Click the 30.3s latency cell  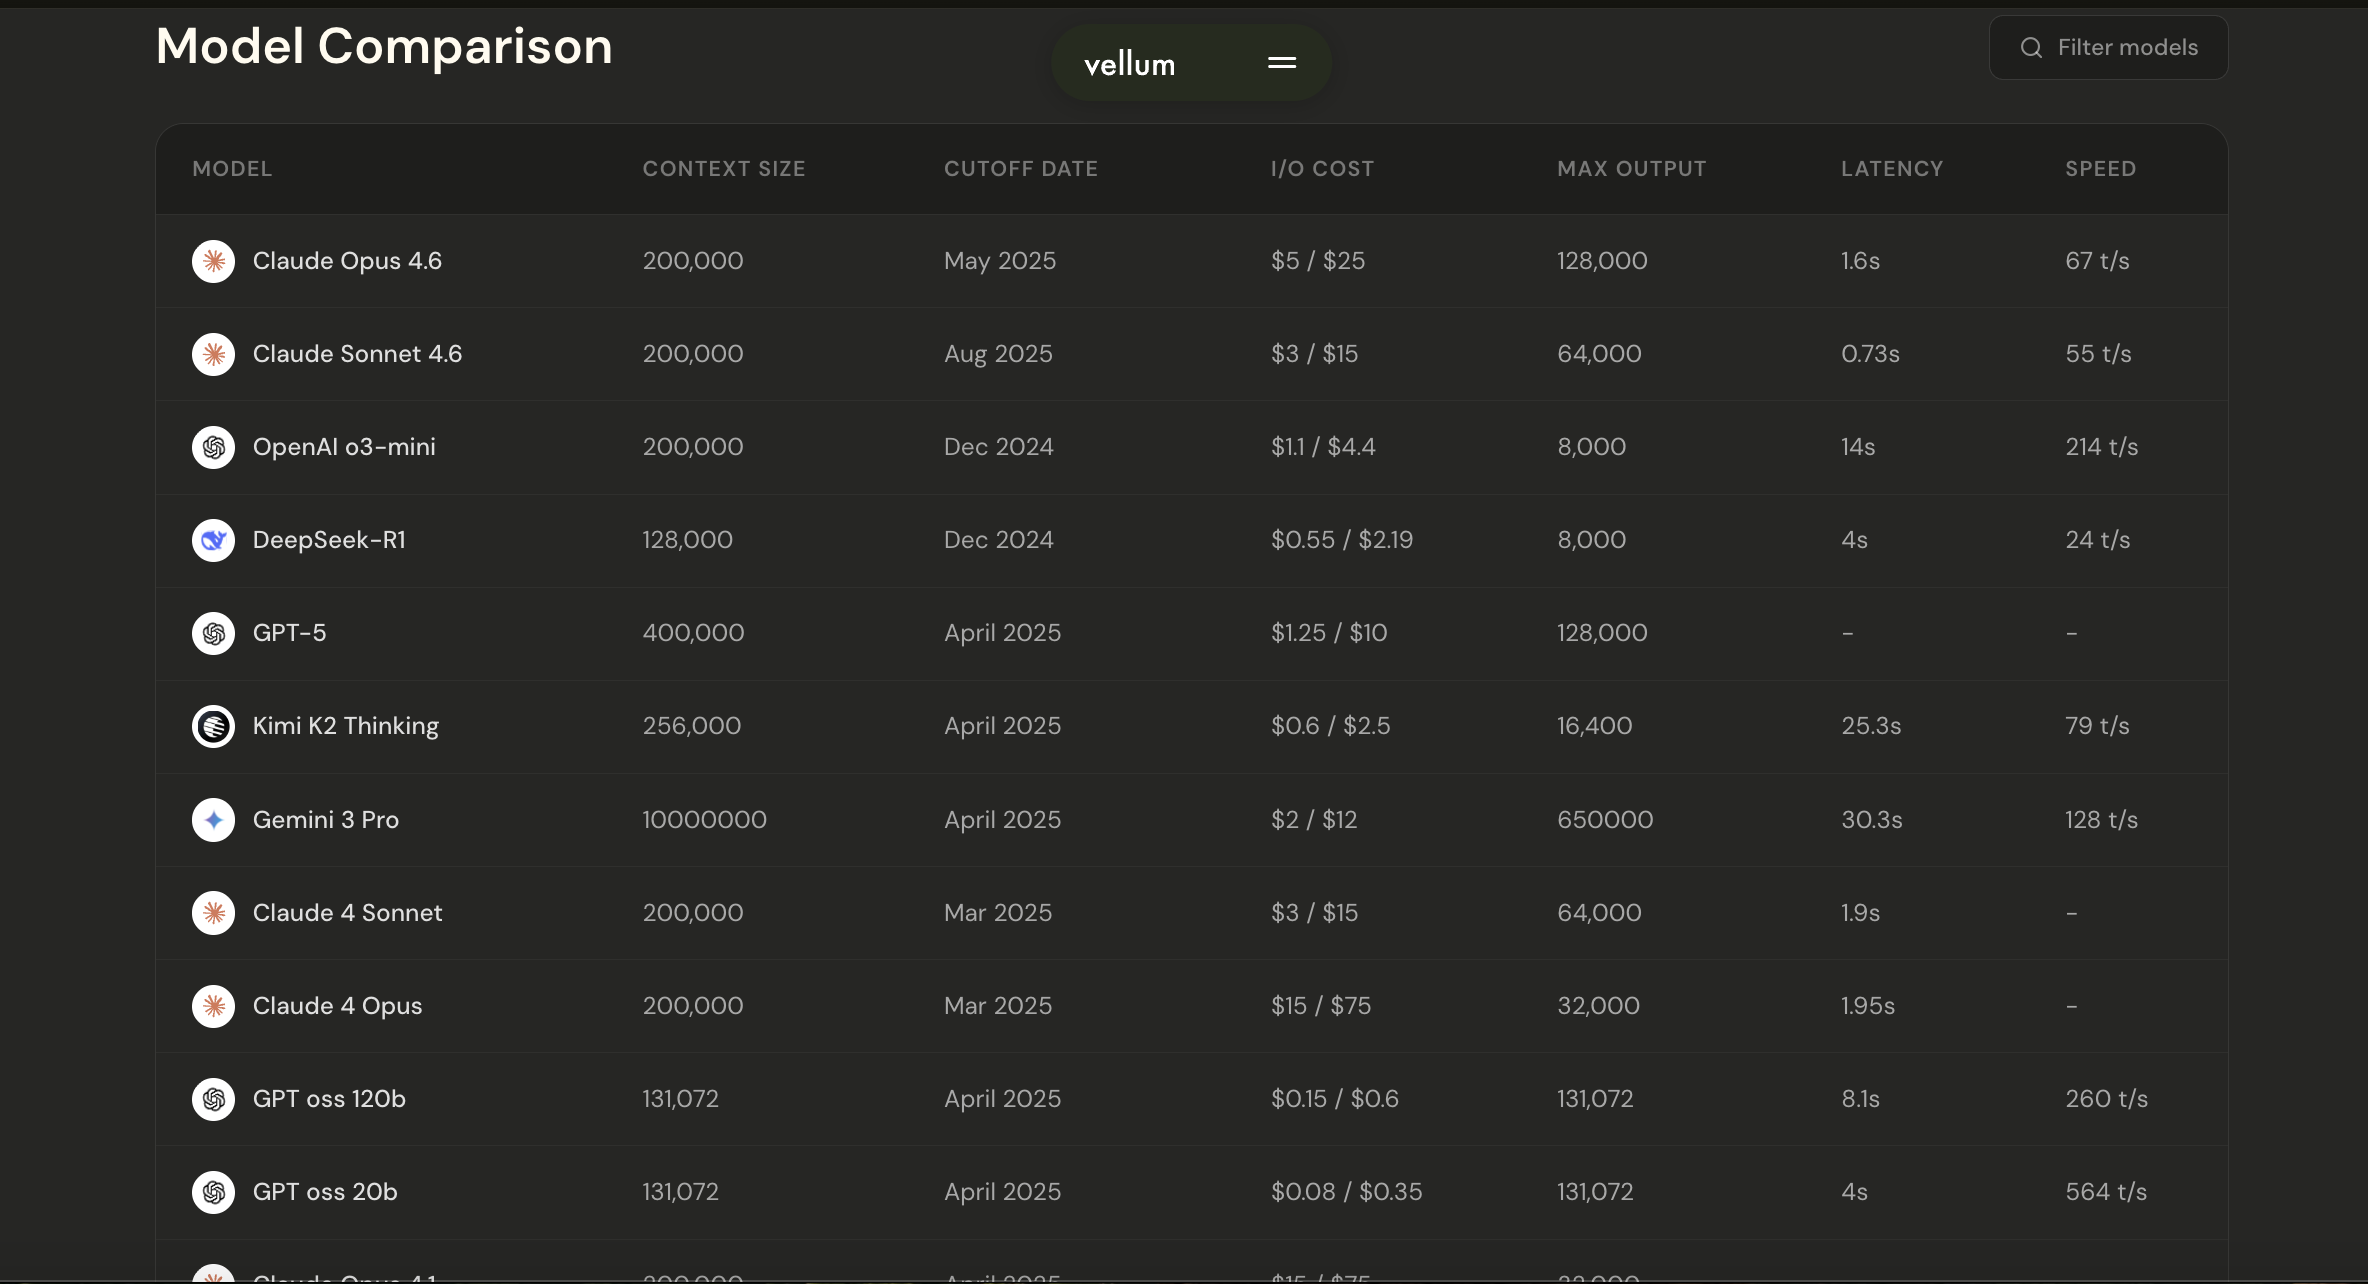1872,820
